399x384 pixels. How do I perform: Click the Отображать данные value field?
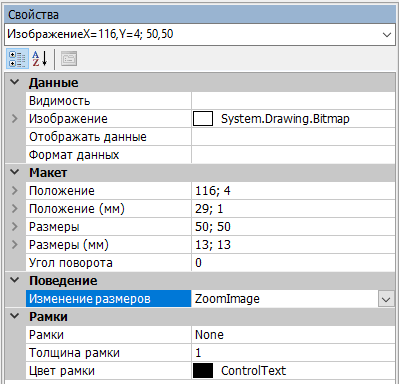293,137
